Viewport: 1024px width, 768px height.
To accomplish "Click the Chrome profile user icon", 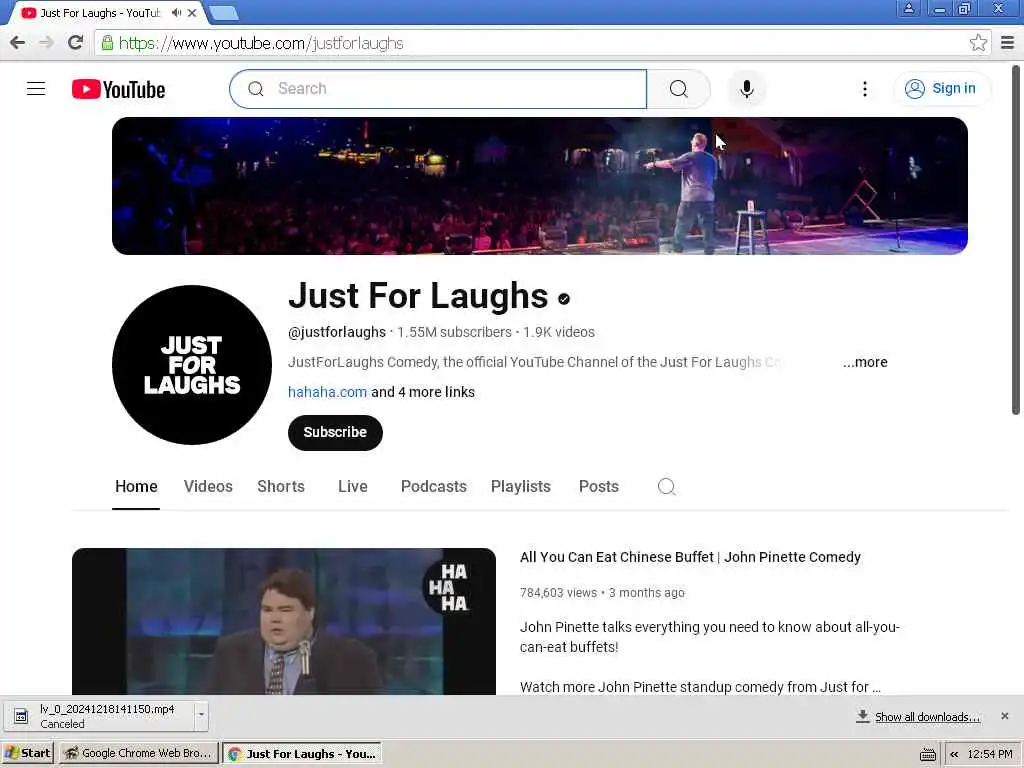I will (x=908, y=8).
